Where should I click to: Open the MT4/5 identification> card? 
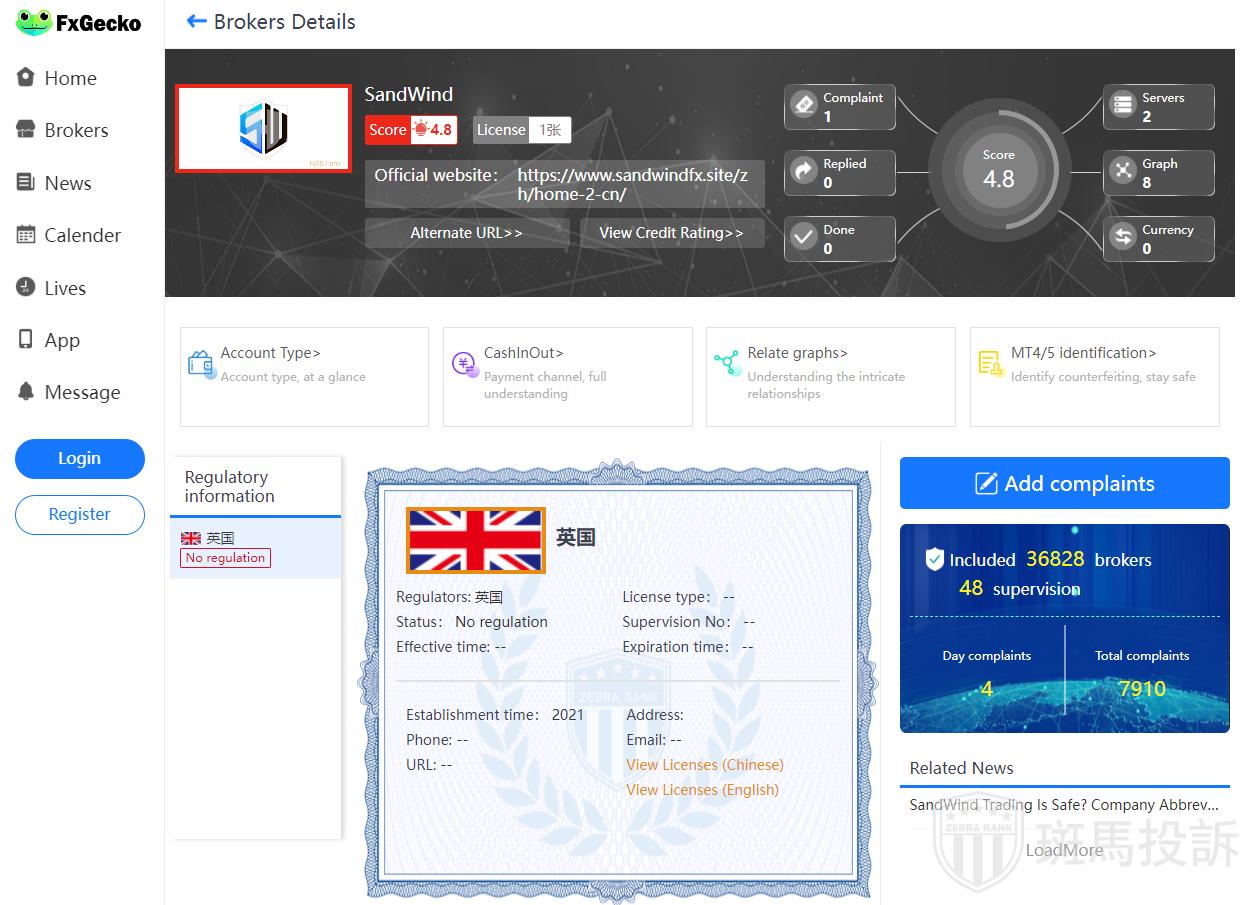[1094, 376]
